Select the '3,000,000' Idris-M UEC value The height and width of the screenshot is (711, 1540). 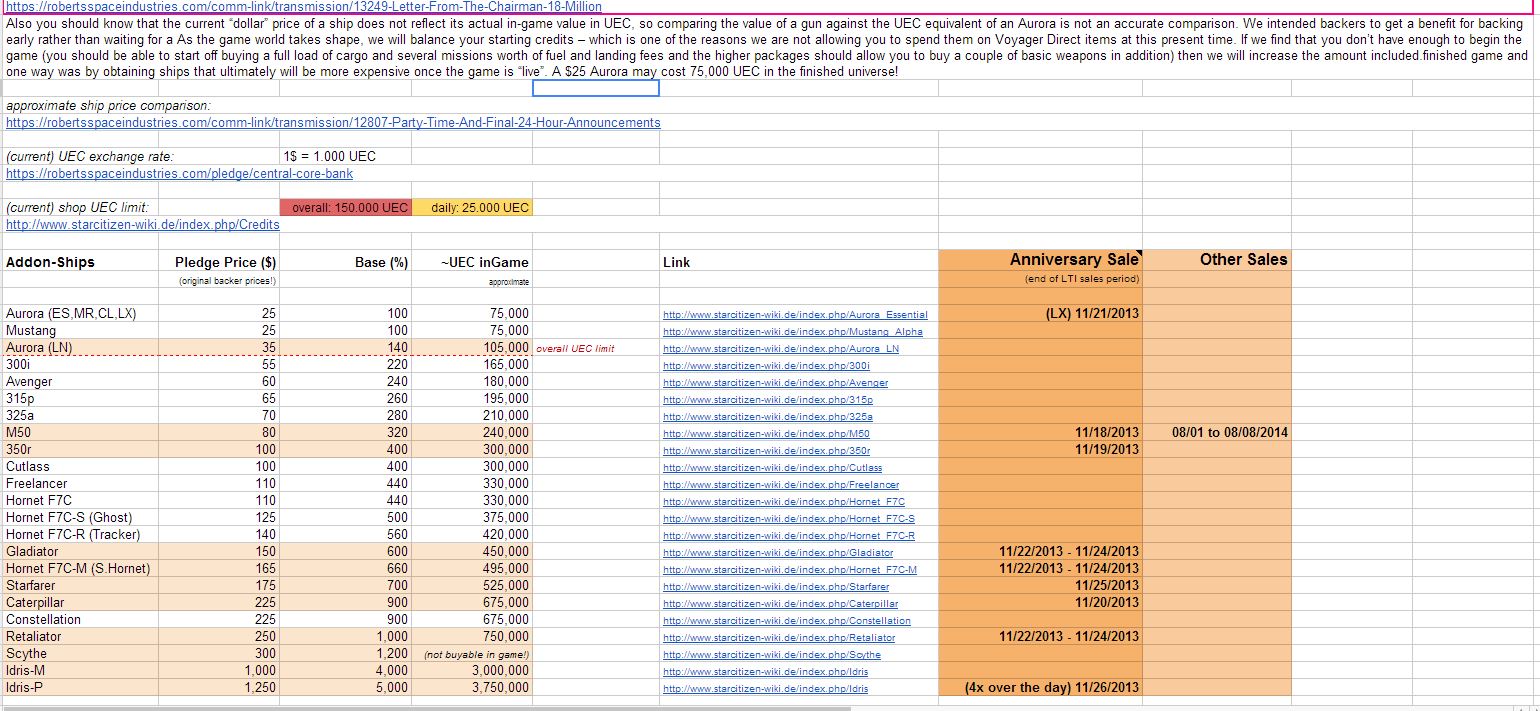tap(500, 670)
